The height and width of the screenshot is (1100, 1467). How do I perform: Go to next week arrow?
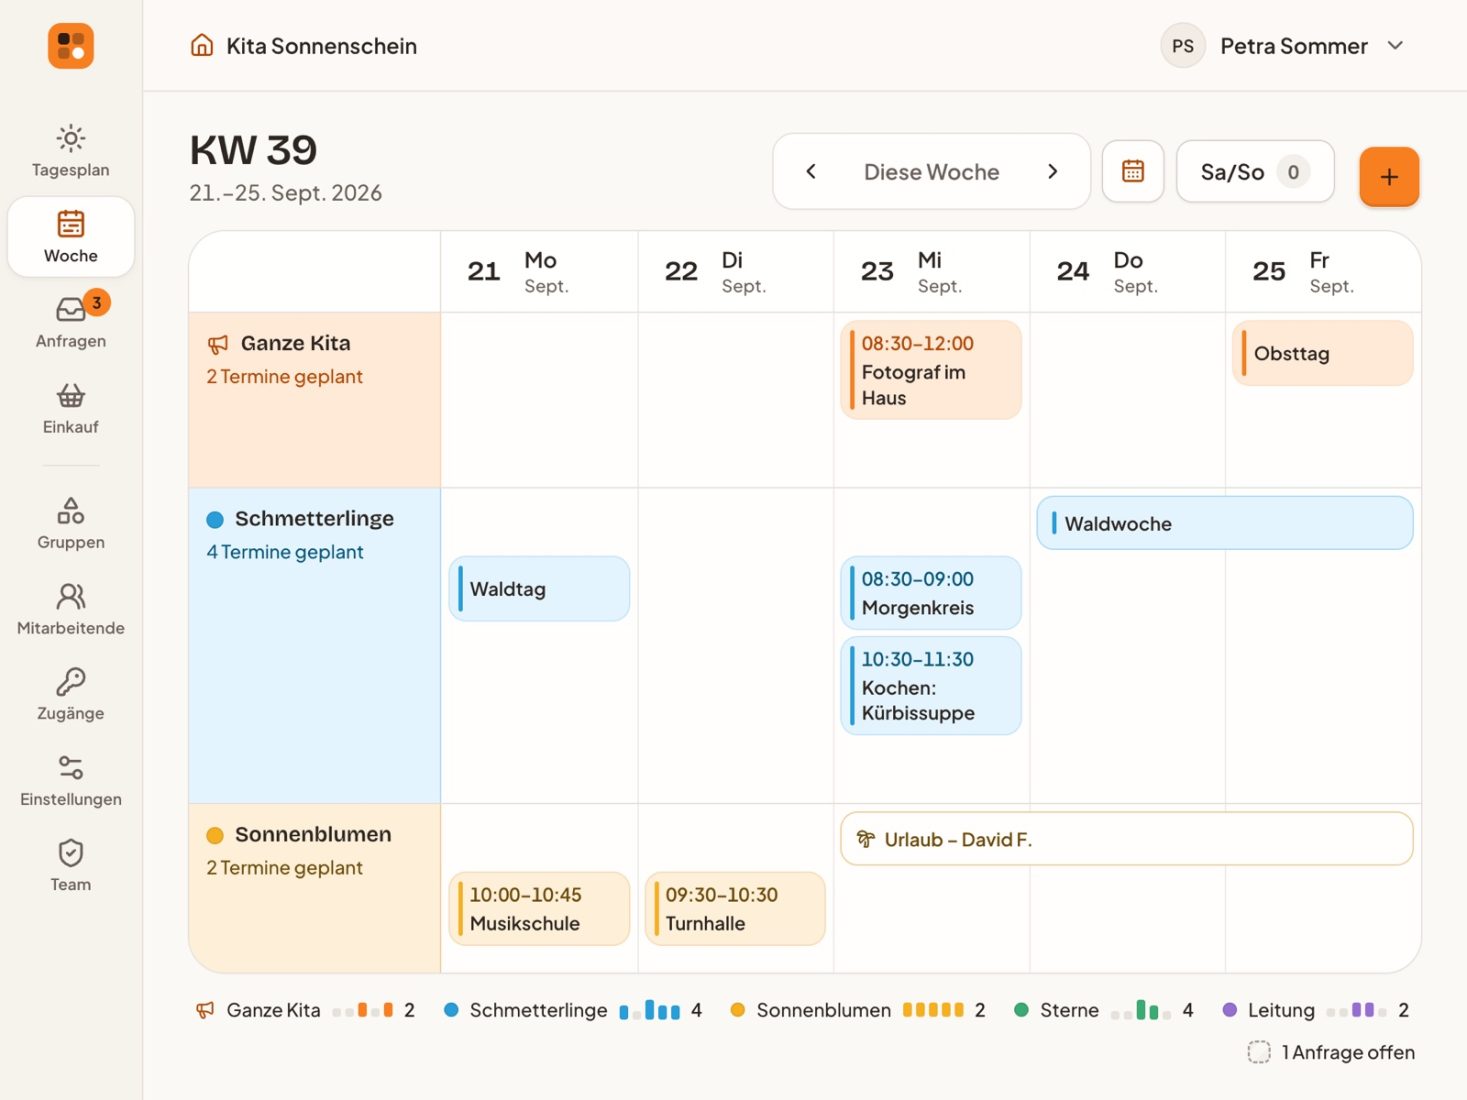(1052, 172)
